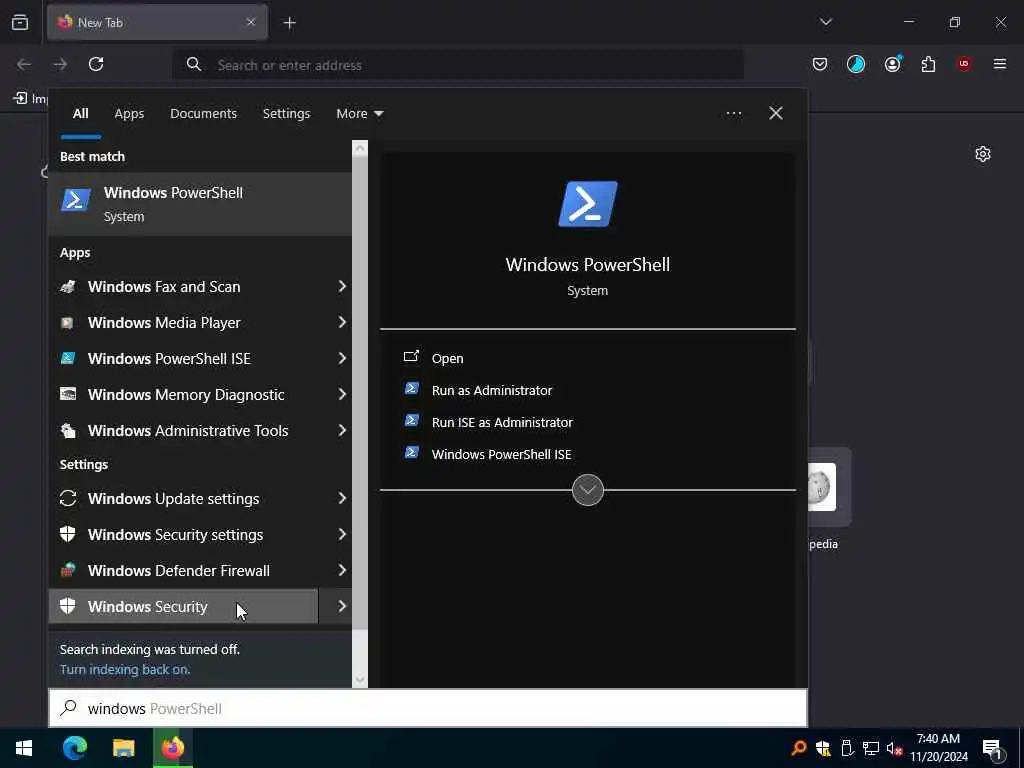This screenshot has height=768, width=1024.
Task: Open File Explorer from taskbar
Action: click(123, 748)
